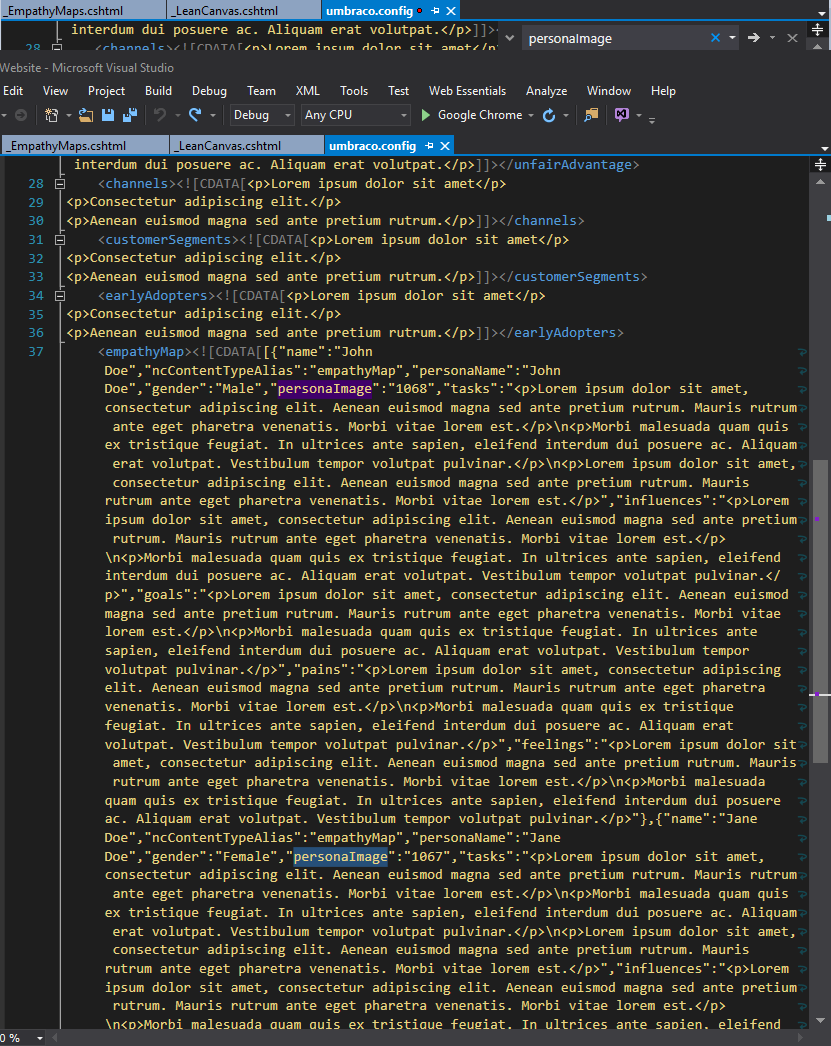Collapse the earlyAdopters element at line 34
This screenshot has width=831, height=1046.
coord(59,296)
